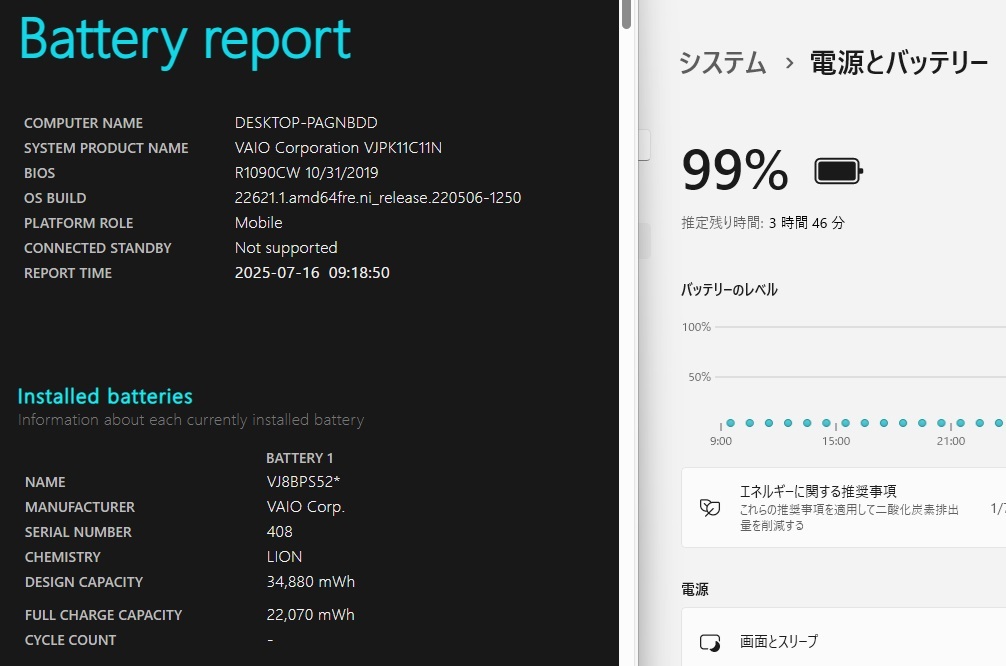The width and height of the screenshot is (1006, 666).
Task: Select battery name VJ8BPS52*
Action: [303, 481]
